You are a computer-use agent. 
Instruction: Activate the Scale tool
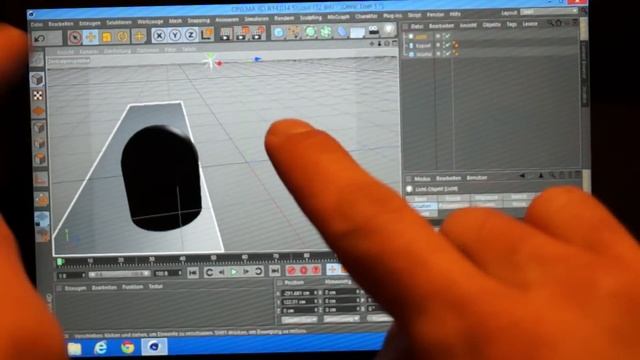[107, 37]
